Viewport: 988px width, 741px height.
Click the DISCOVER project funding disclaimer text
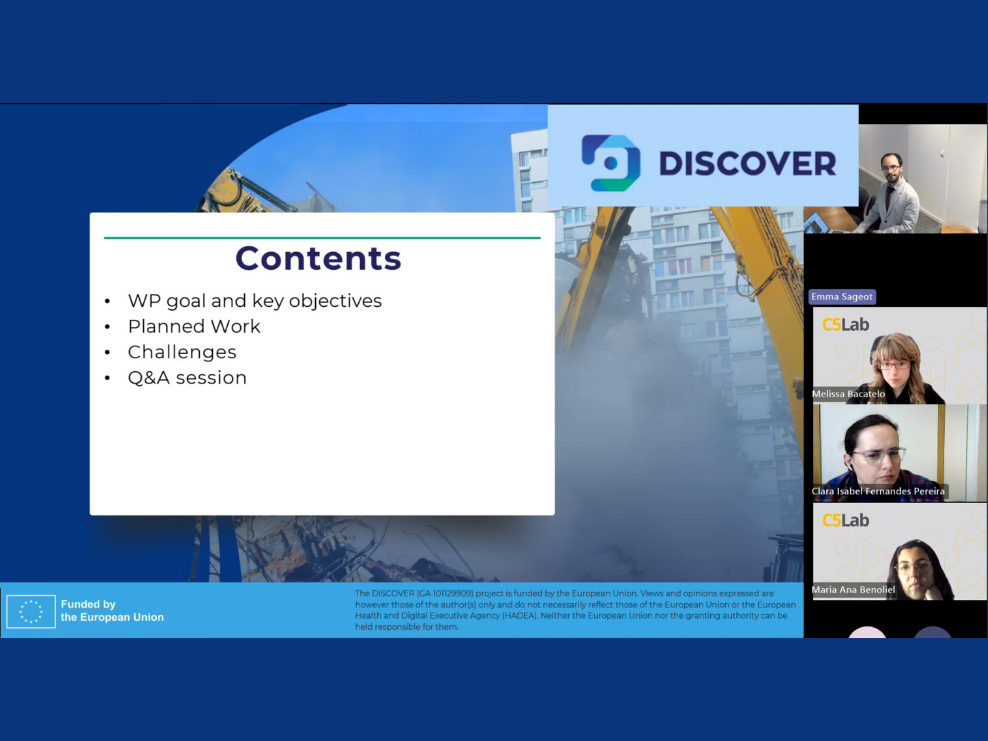pos(575,610)
